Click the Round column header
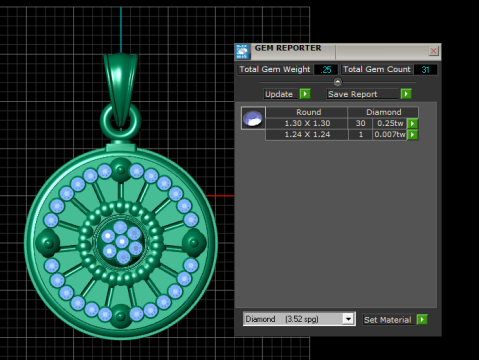 pyautogui.click(x=307, y=112)
